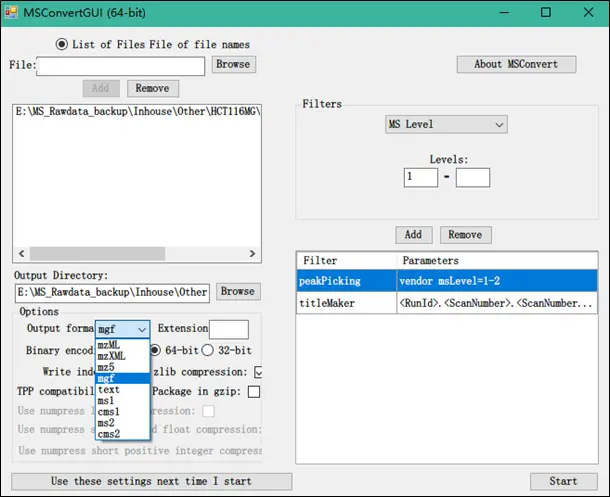Choose cms2 from output format list
Screen dimensions: 610x497
tap(123, 434)
